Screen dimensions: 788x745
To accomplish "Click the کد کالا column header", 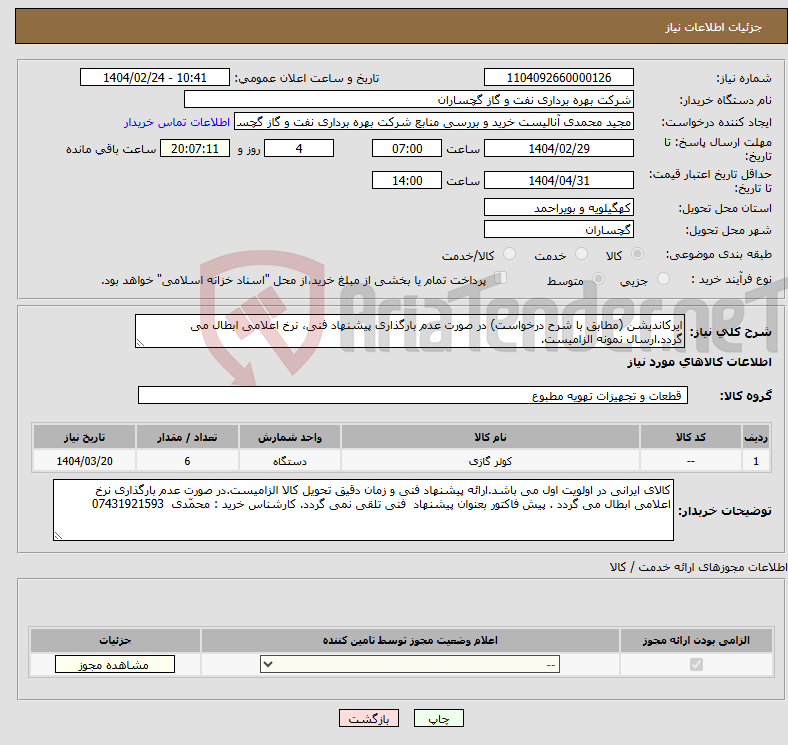I will pyautogui.click(x=691, y=437).
